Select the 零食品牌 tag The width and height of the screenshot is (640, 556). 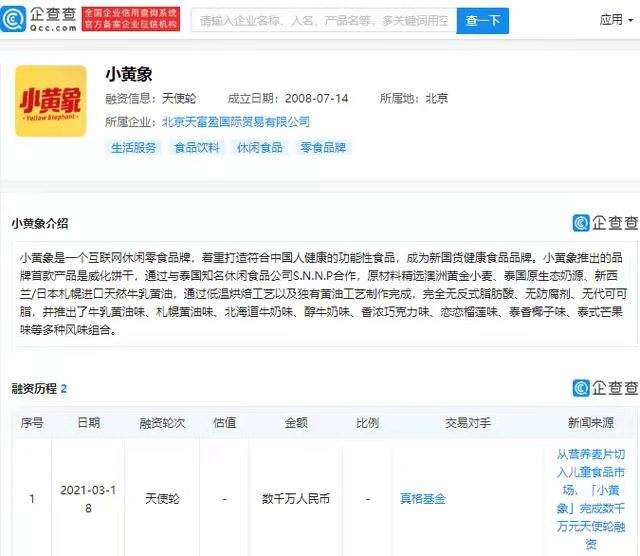click(x=323, y=147)
